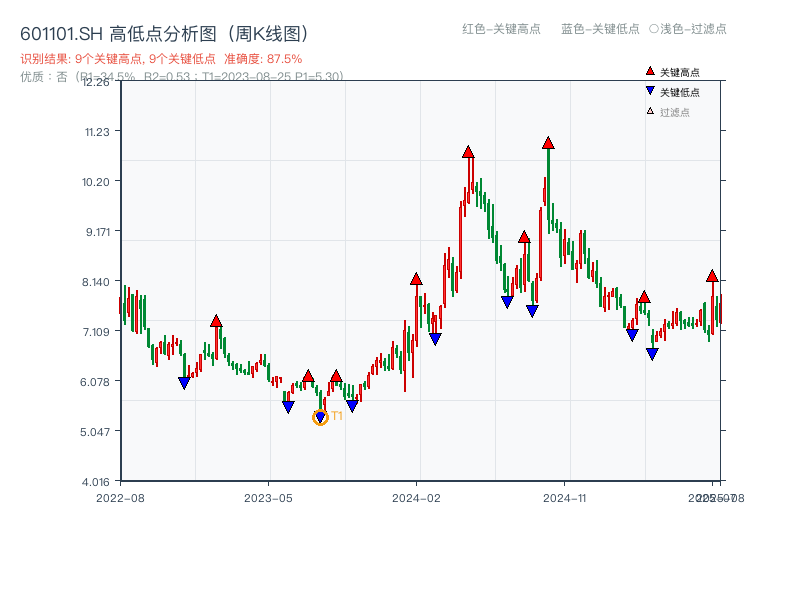Select the red high marker just after T1

336,377
